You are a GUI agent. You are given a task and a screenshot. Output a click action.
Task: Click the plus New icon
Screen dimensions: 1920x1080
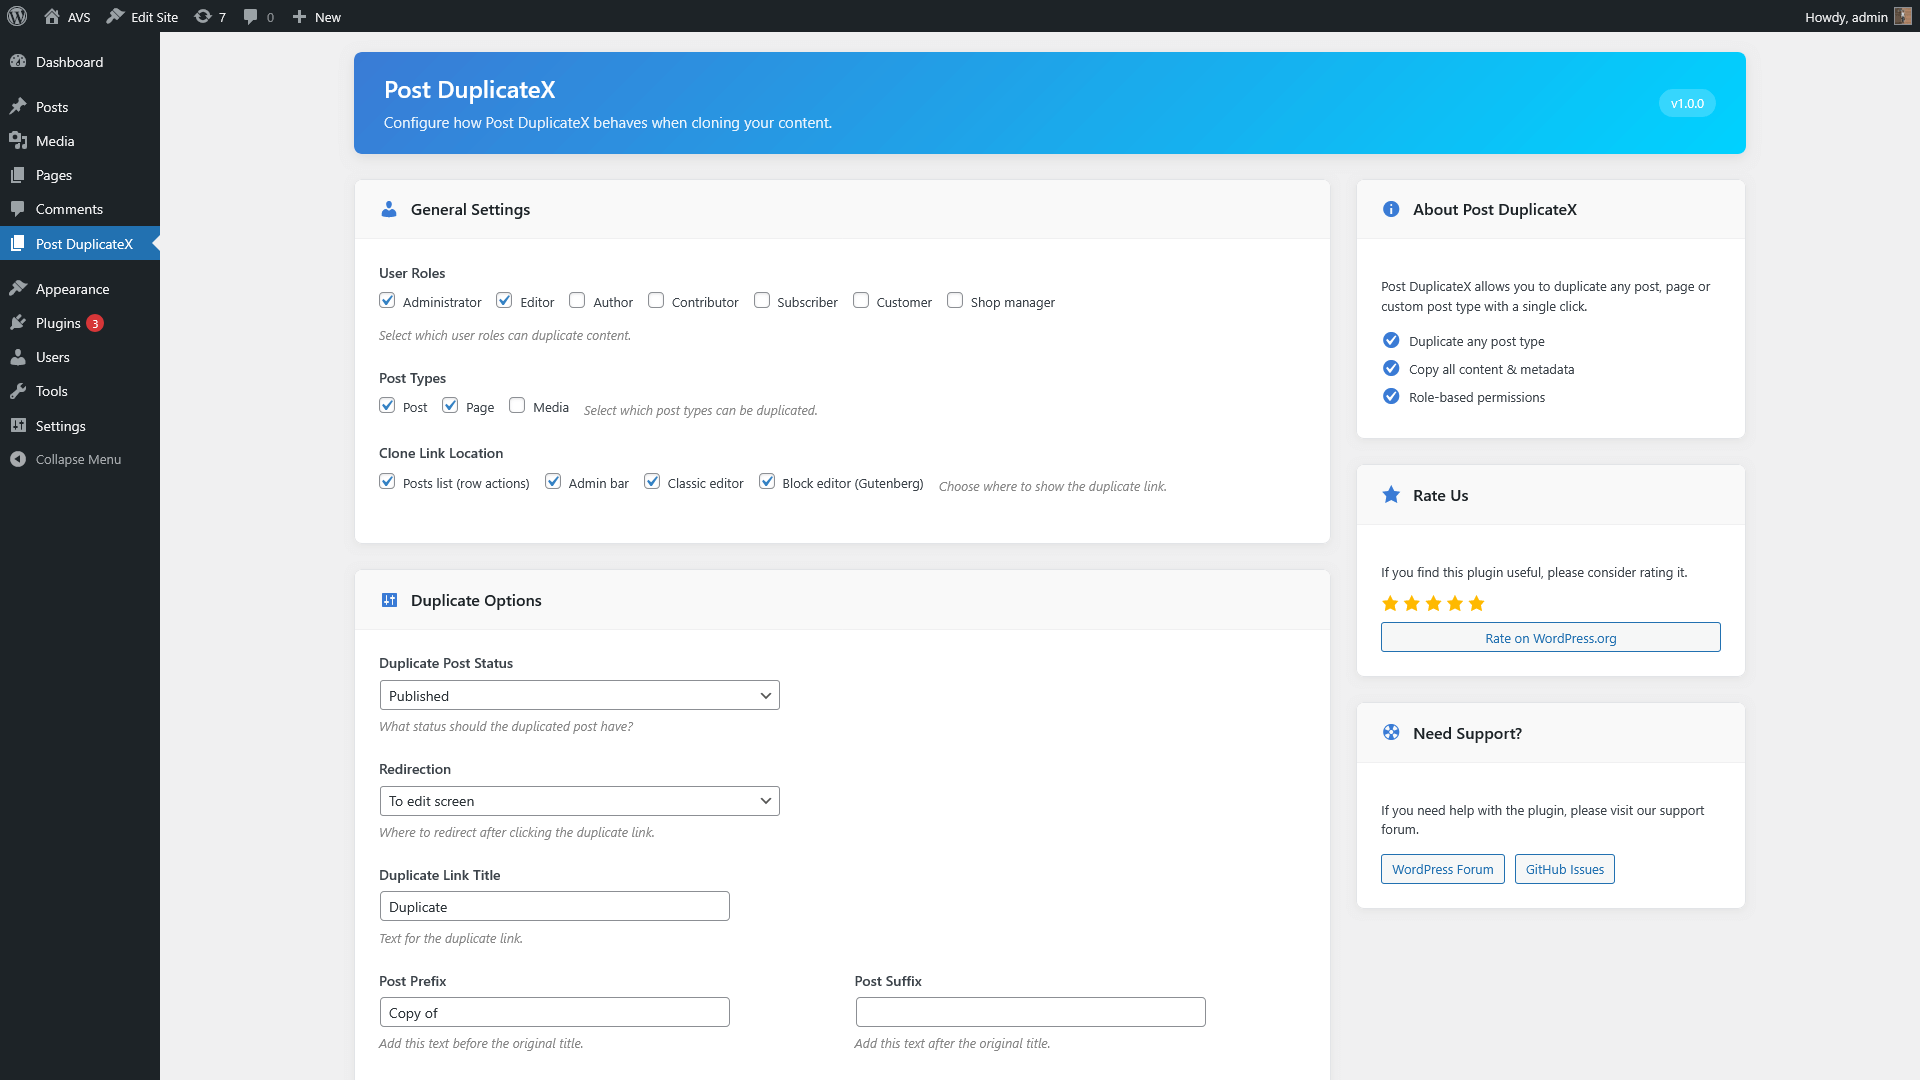[299, 17]
